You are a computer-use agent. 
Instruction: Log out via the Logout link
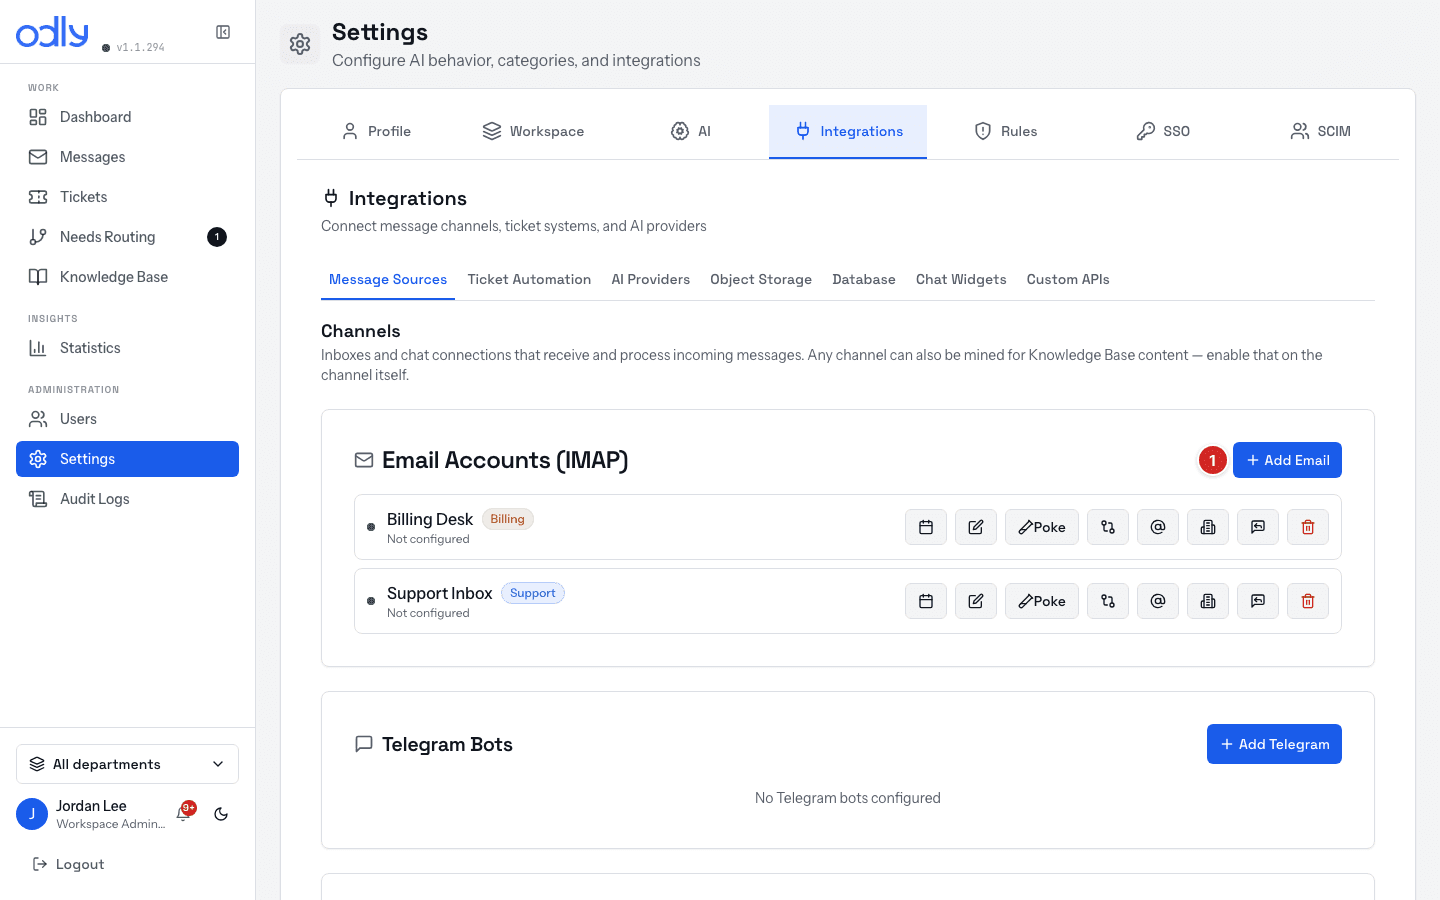point(68,864)
